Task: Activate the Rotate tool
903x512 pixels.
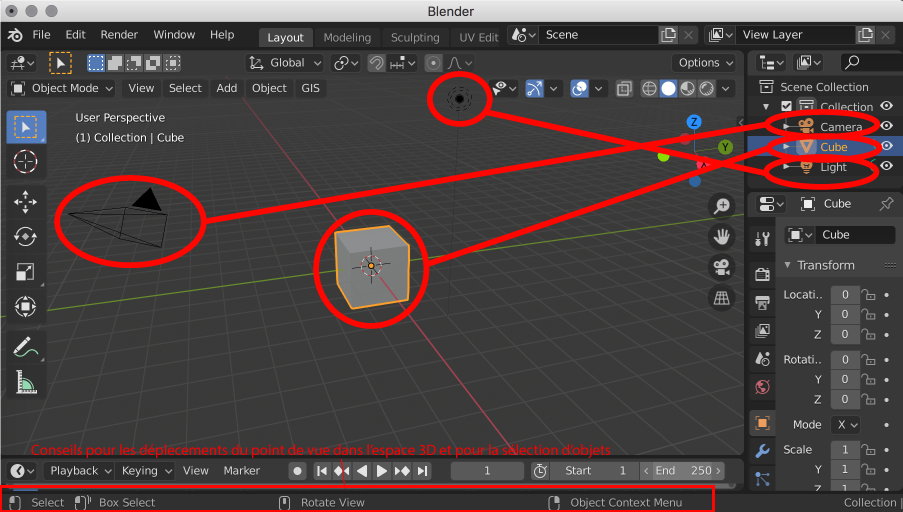Action: tap(25, 237)
